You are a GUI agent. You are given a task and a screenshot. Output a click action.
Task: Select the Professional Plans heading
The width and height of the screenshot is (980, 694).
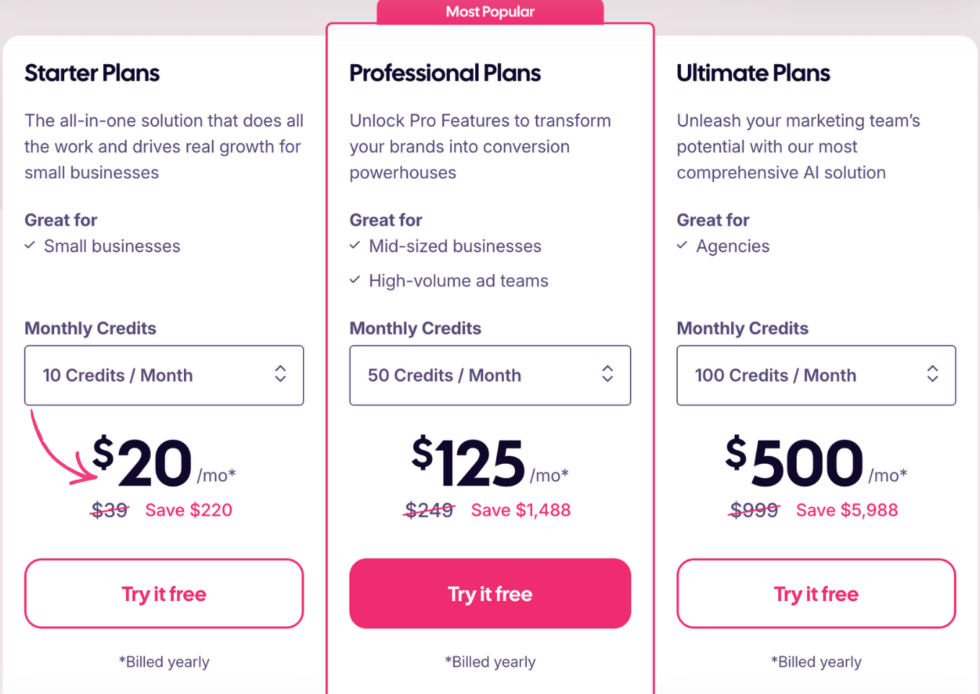click(445, 73)
